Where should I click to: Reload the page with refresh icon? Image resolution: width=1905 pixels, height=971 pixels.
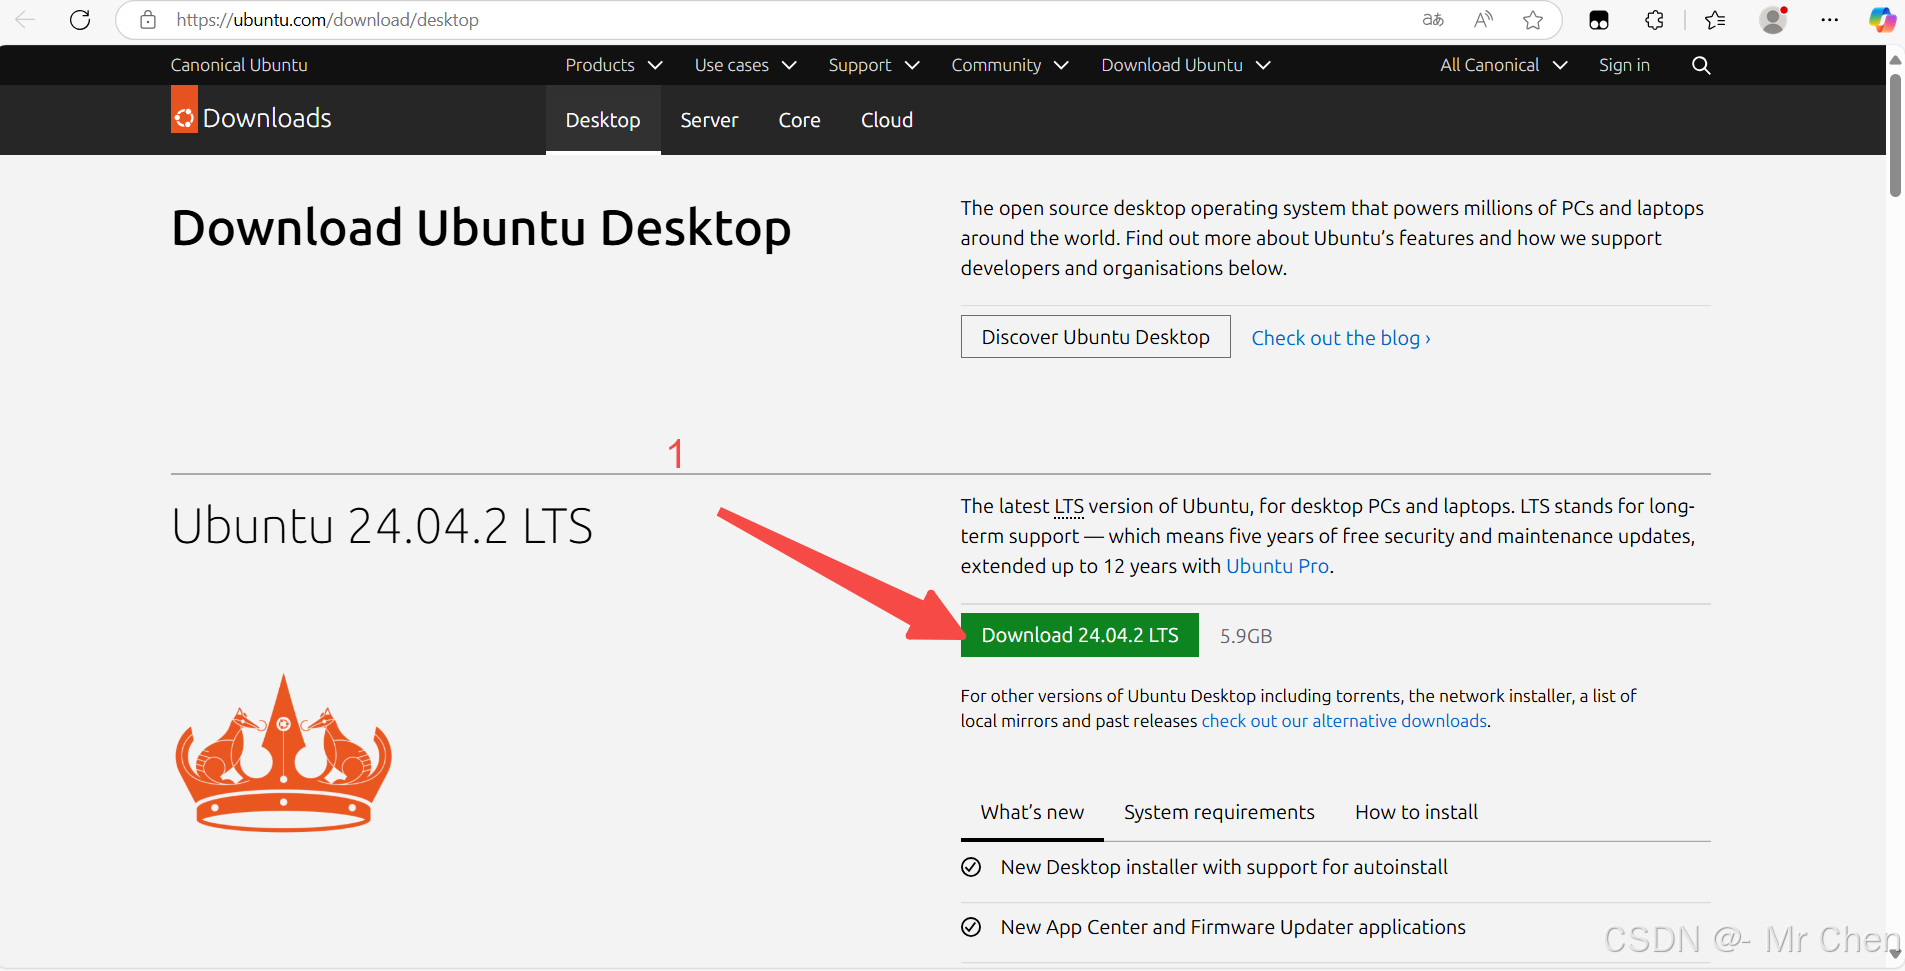click(x=80, y=20)
